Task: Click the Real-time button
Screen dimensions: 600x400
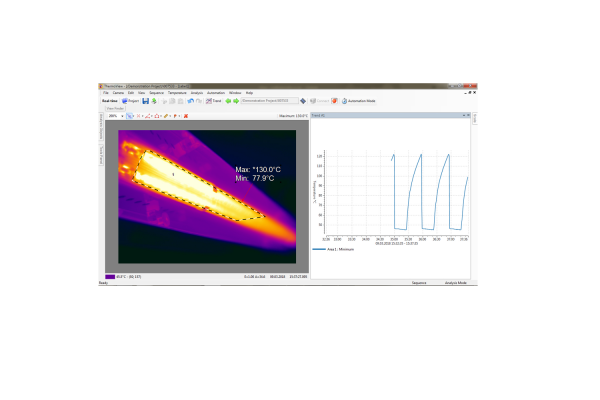Action: click(x=109, y=101)
